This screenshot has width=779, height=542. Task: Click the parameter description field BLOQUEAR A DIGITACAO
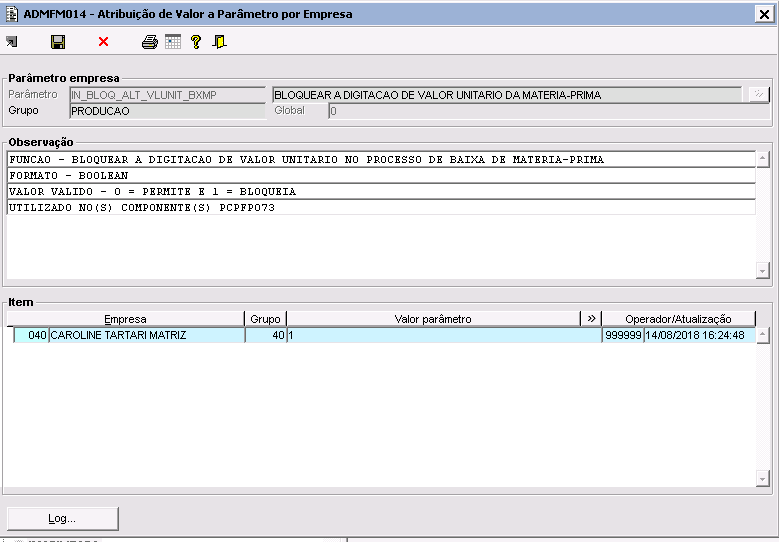pos(507,95)
